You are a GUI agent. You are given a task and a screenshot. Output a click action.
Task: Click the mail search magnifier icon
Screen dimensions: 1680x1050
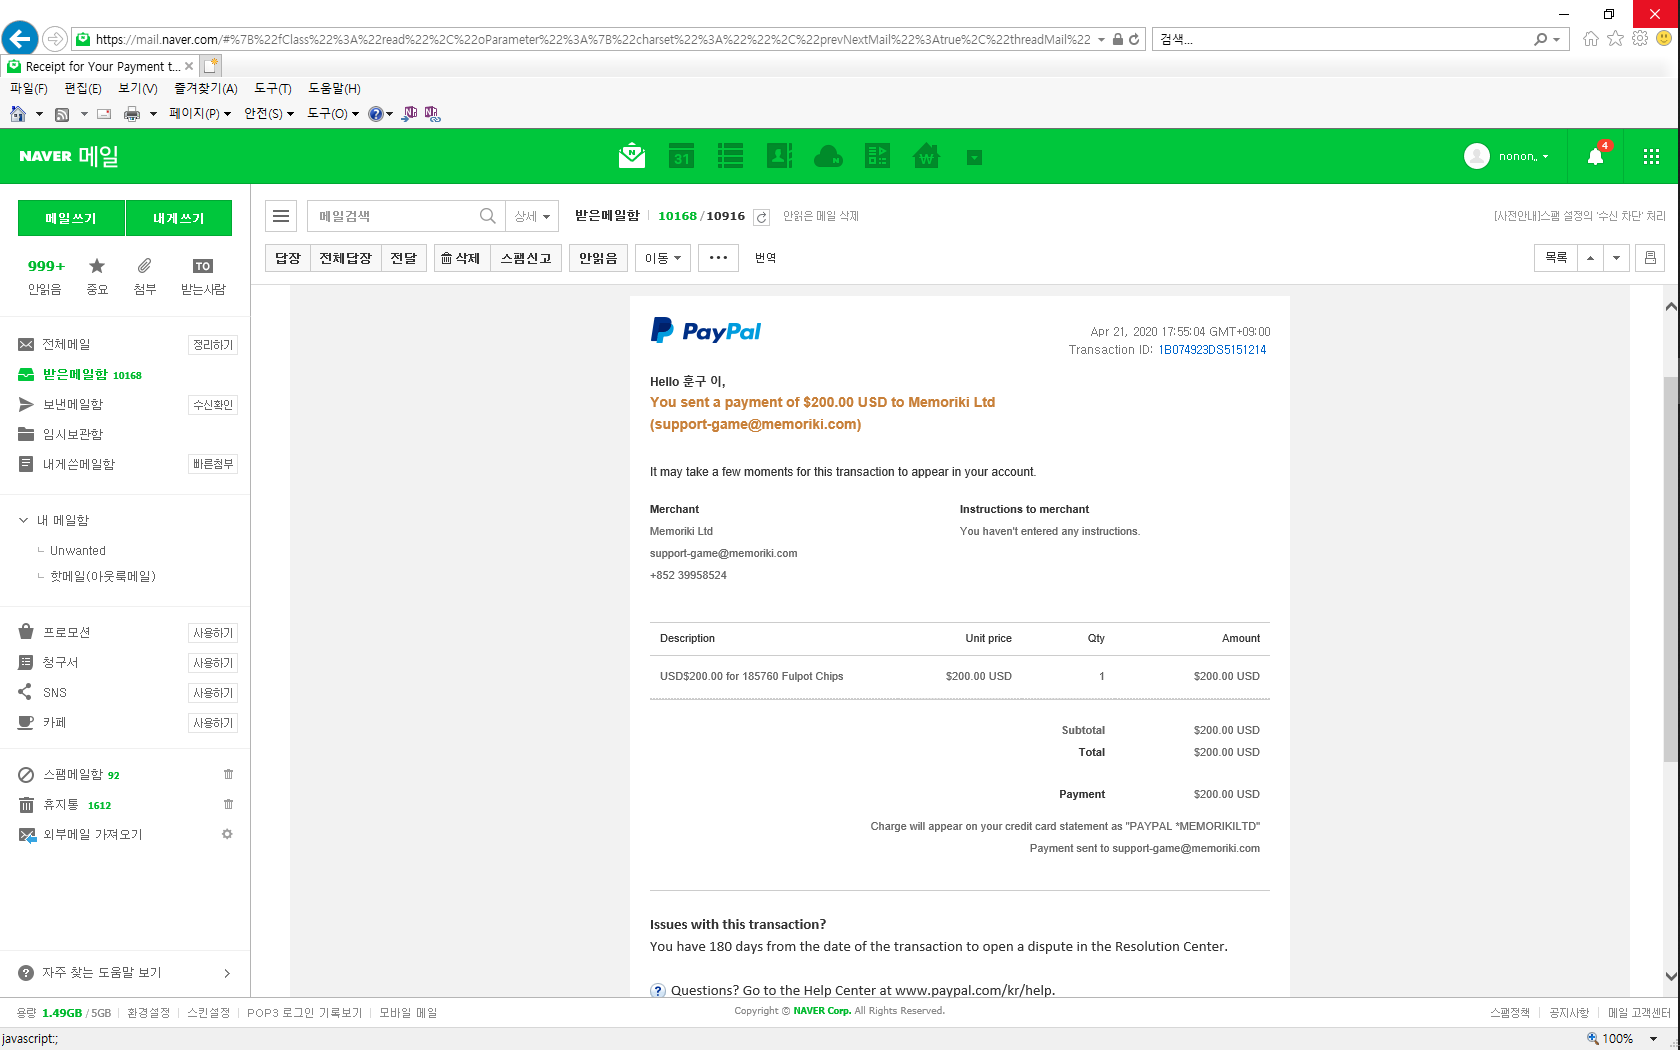[487, 216]
